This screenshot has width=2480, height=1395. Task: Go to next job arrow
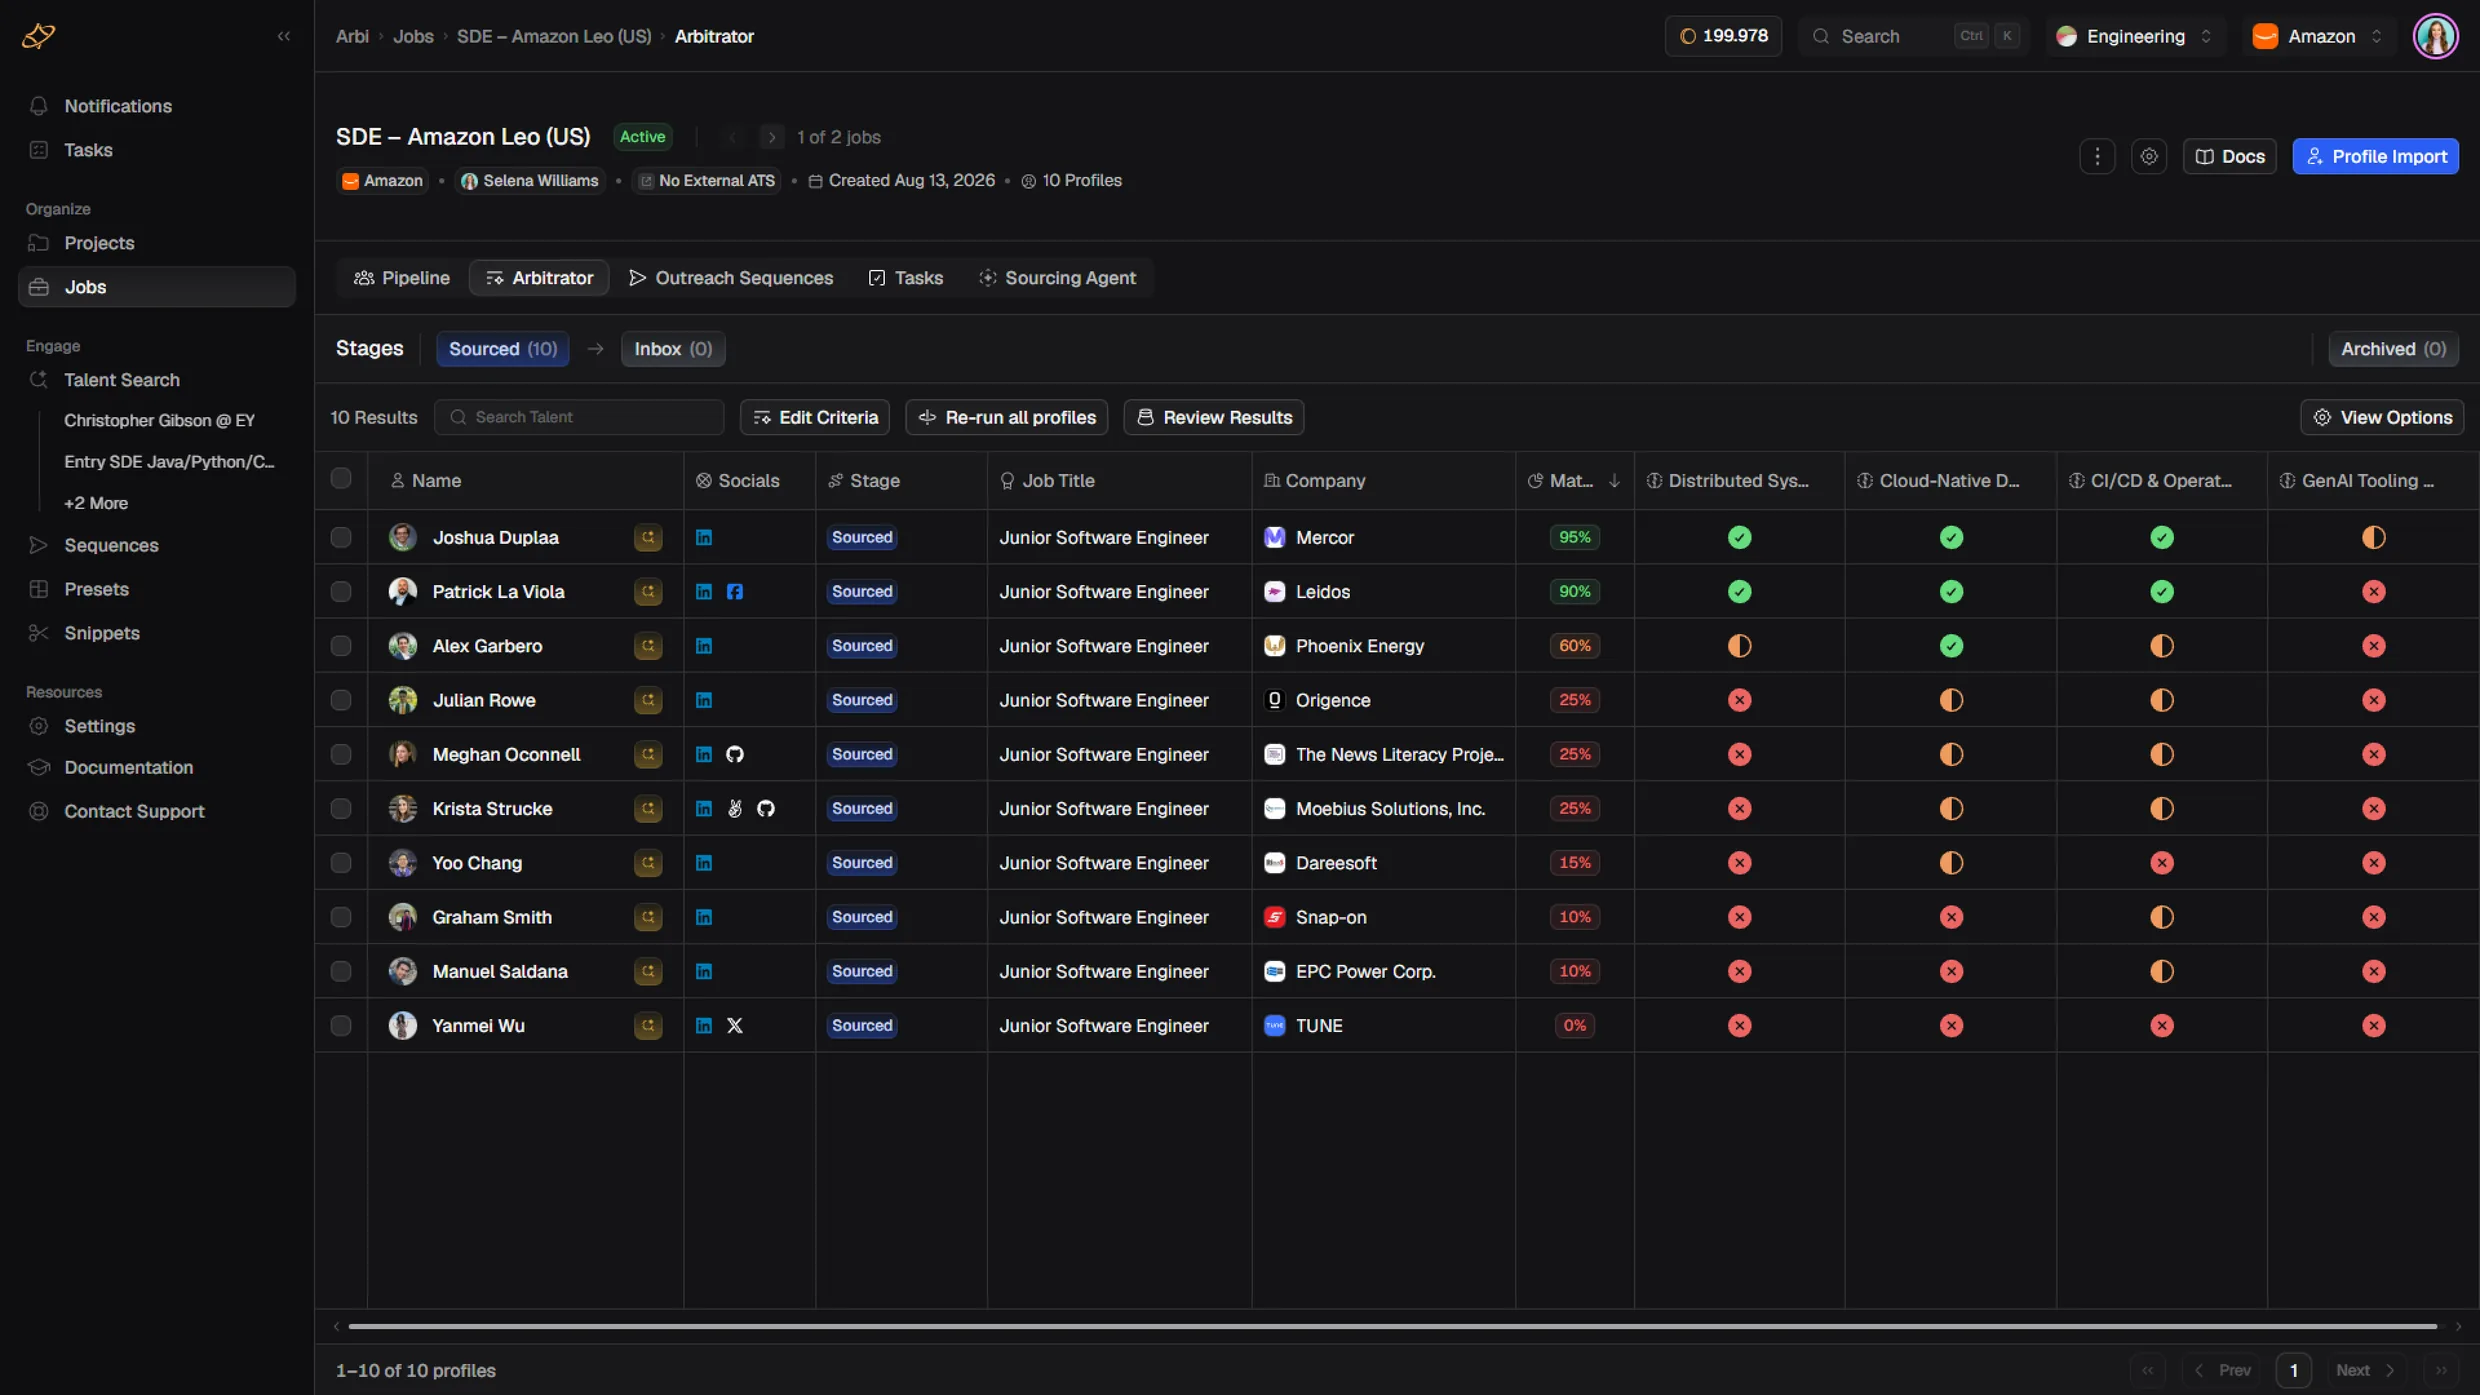pyautogui.click(x=771, y=137)
